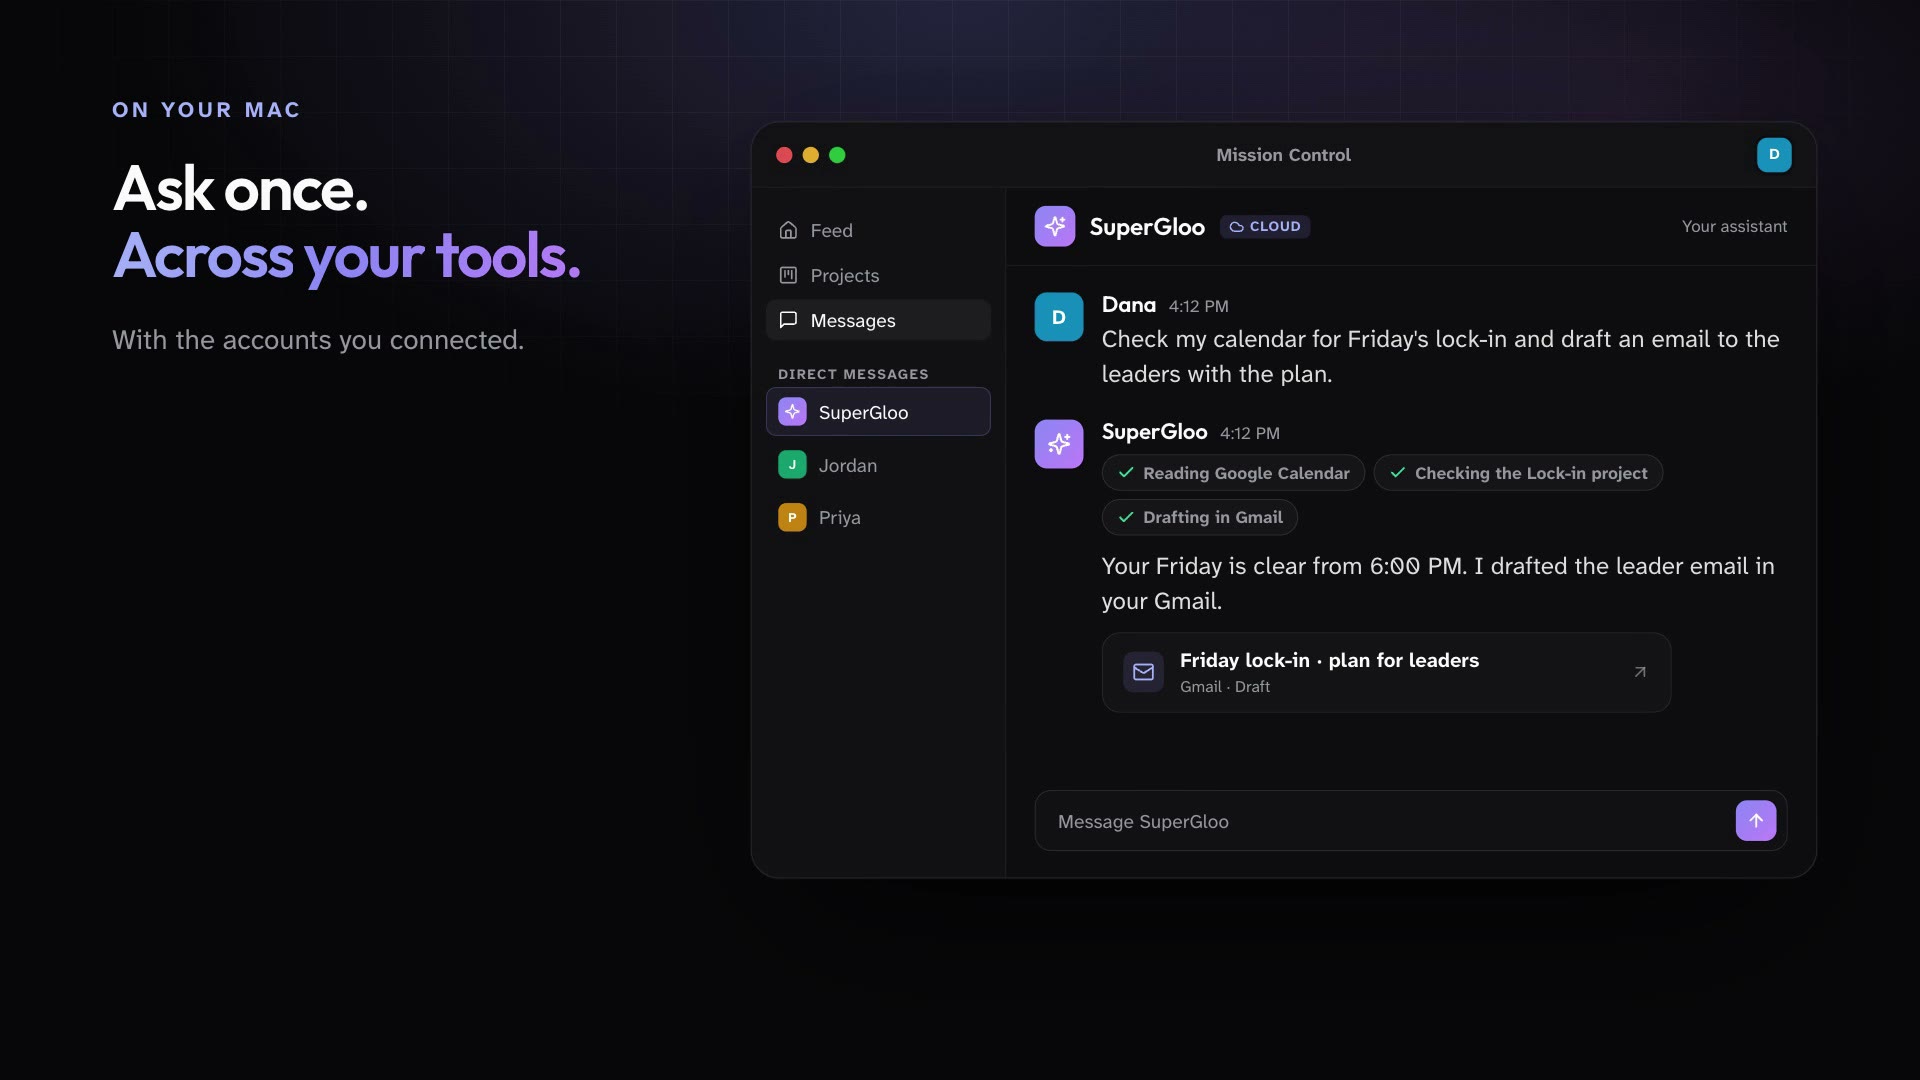Click the Gmail · Draft subtitle
1920x1080 pixels.
click(x=1224, y=687)
